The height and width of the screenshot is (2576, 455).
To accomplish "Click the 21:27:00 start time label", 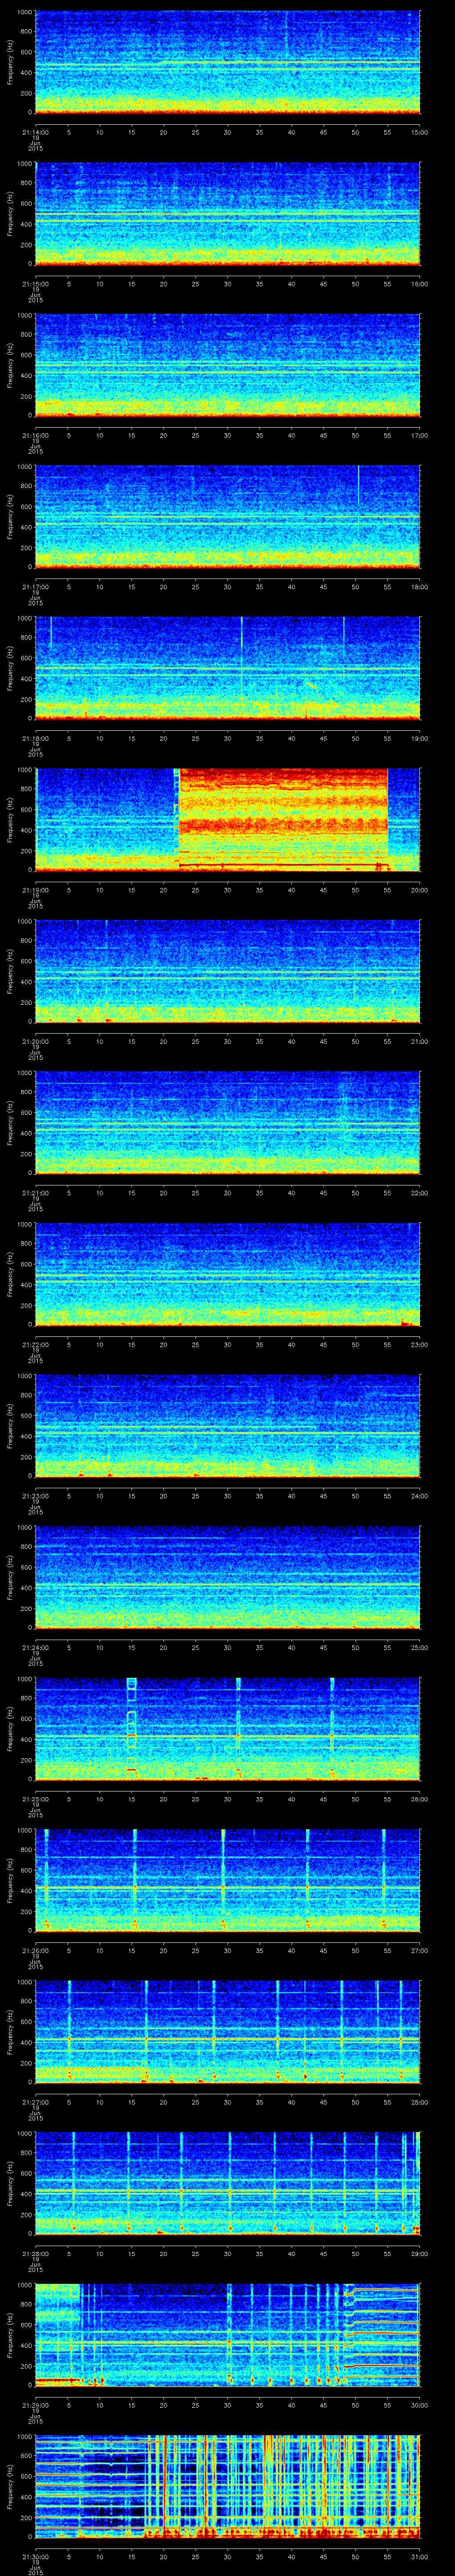I will (35, 2101).
